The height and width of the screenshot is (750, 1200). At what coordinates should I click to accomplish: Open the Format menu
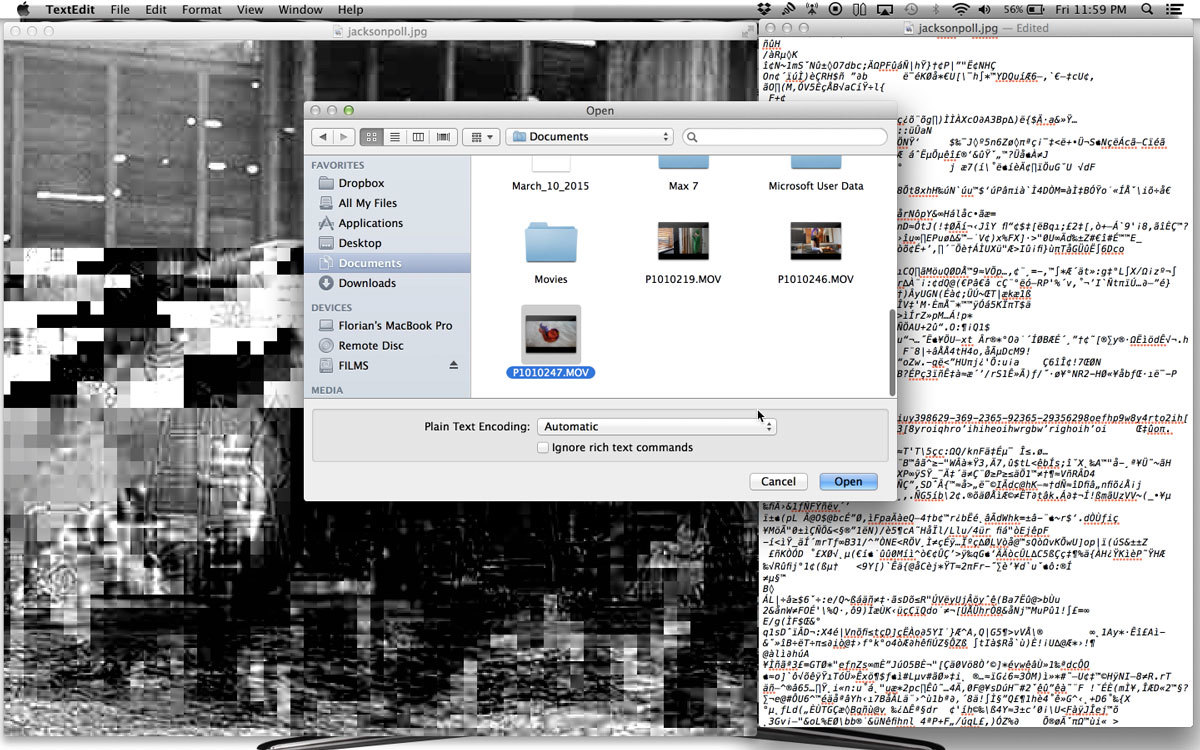tap(202, 10)
